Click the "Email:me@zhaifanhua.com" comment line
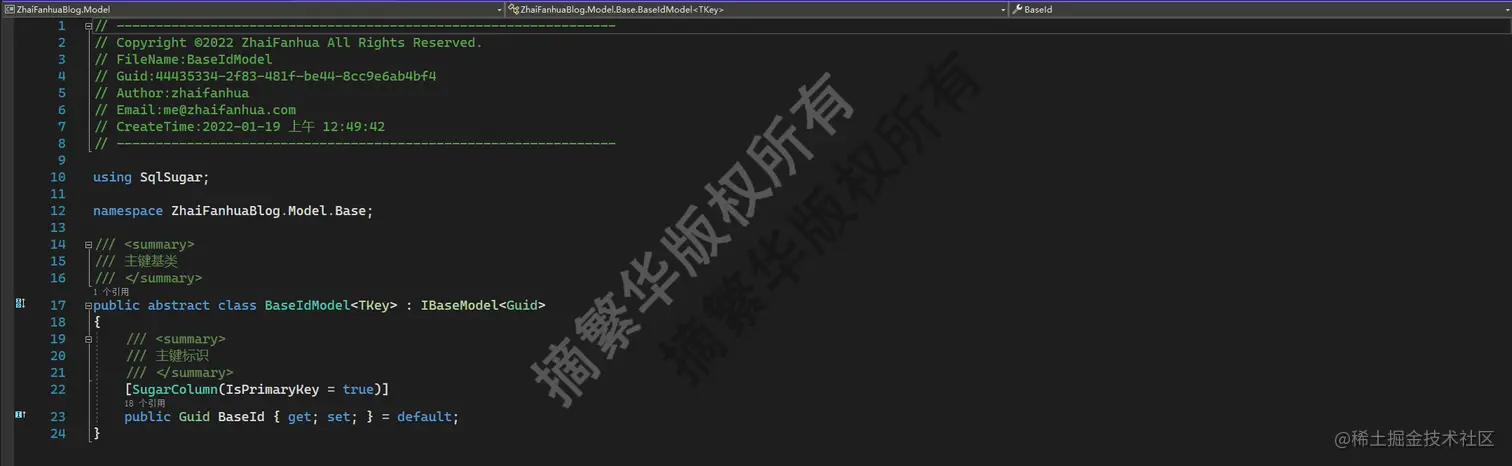The image size is (1512, 466). [x=194, y=110]
